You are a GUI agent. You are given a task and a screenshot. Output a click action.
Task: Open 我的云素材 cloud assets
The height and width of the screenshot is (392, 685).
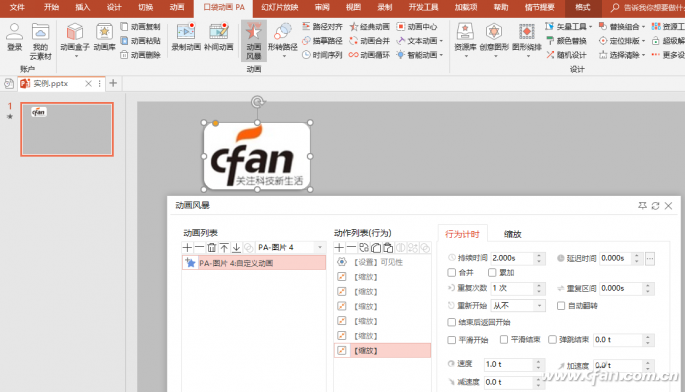coord(40,42)
